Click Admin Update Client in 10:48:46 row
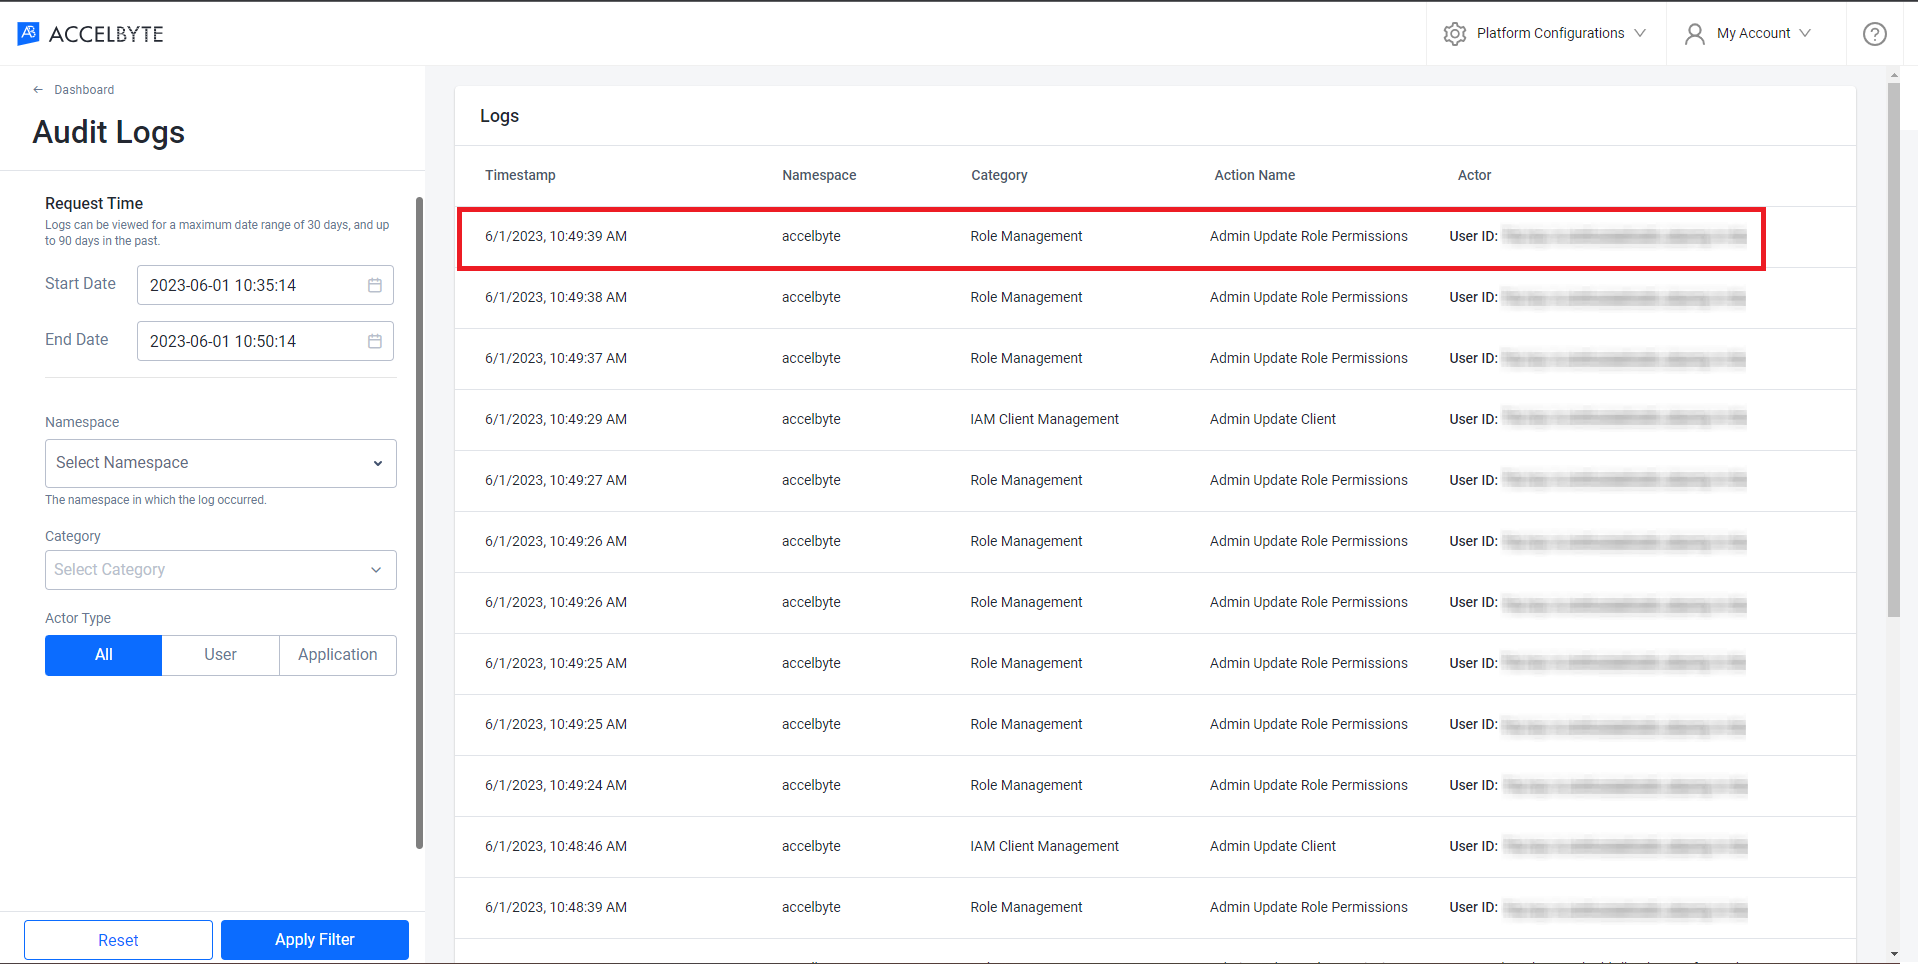This screenshot has width=1918, height=964. click(x=1272, y=846)
